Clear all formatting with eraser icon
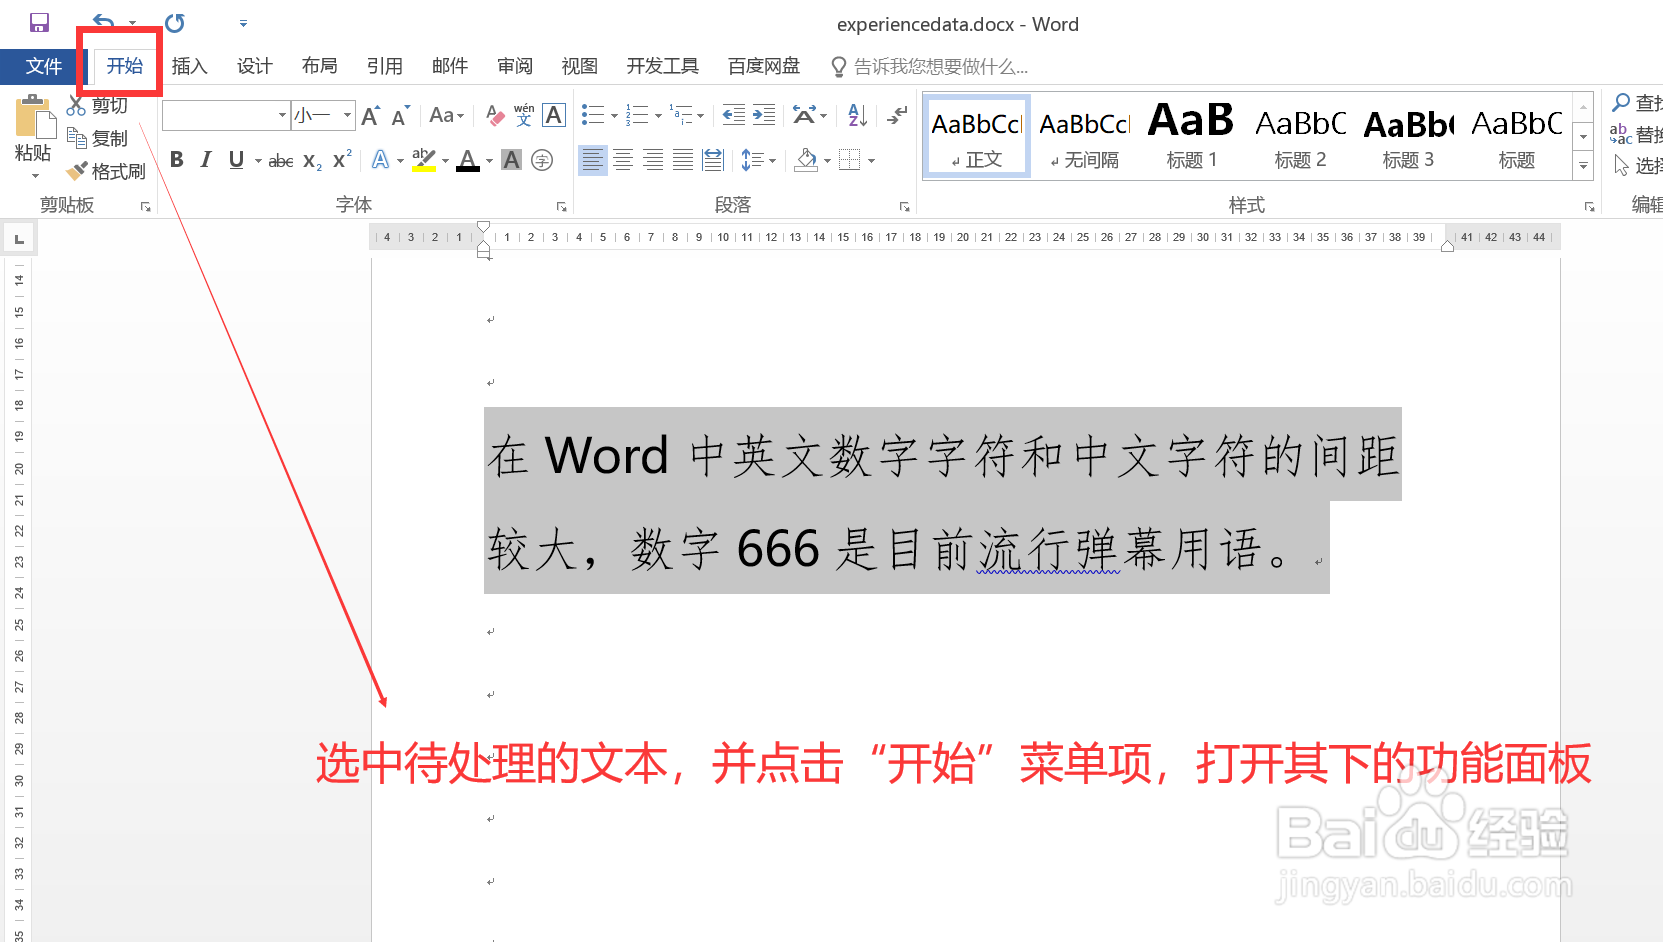The width and height of the screenshot is (1663, 942). (495, 115)
